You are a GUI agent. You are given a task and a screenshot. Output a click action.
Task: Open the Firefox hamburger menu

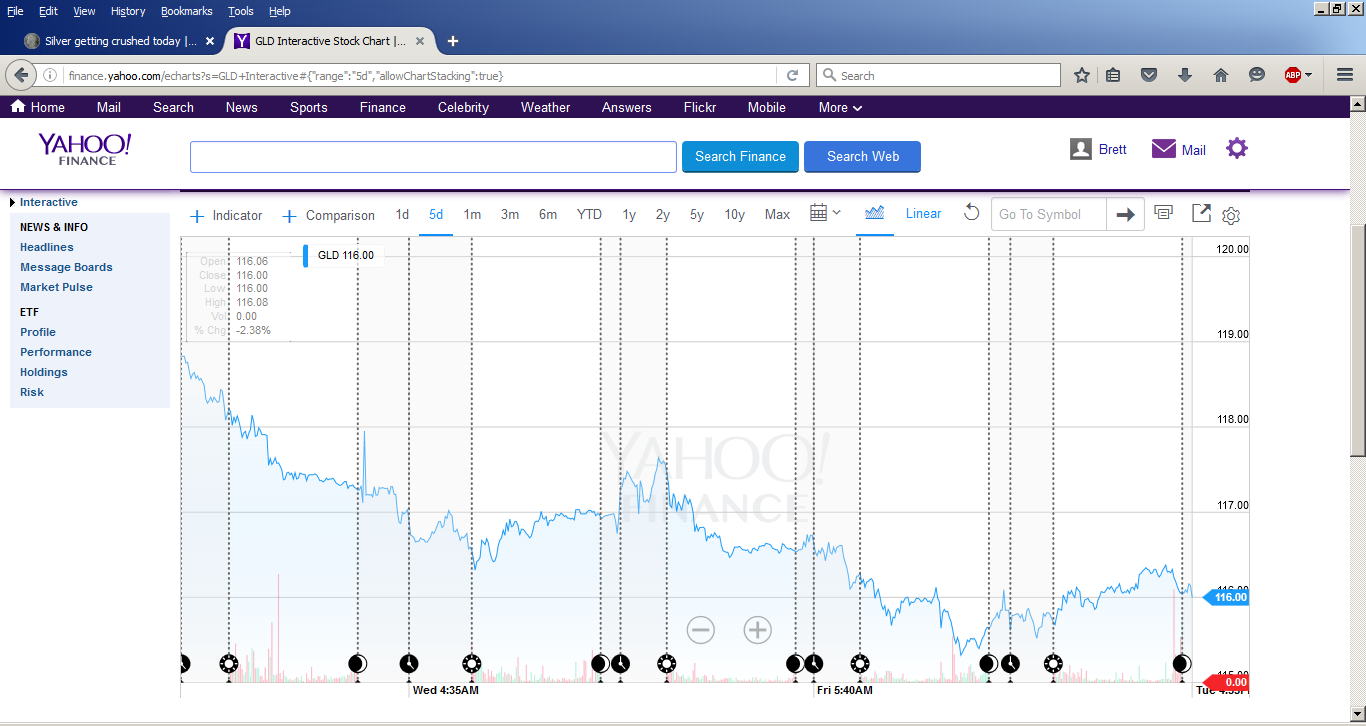point(1344,75)
